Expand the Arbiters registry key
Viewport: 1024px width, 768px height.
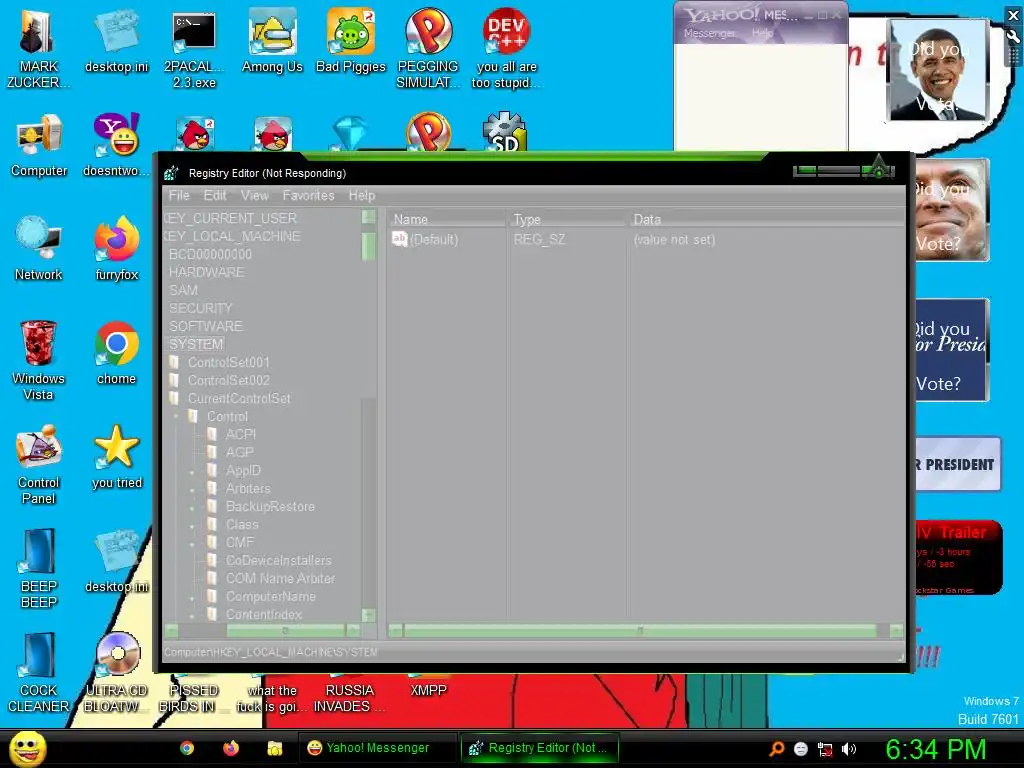coord(192,489)
